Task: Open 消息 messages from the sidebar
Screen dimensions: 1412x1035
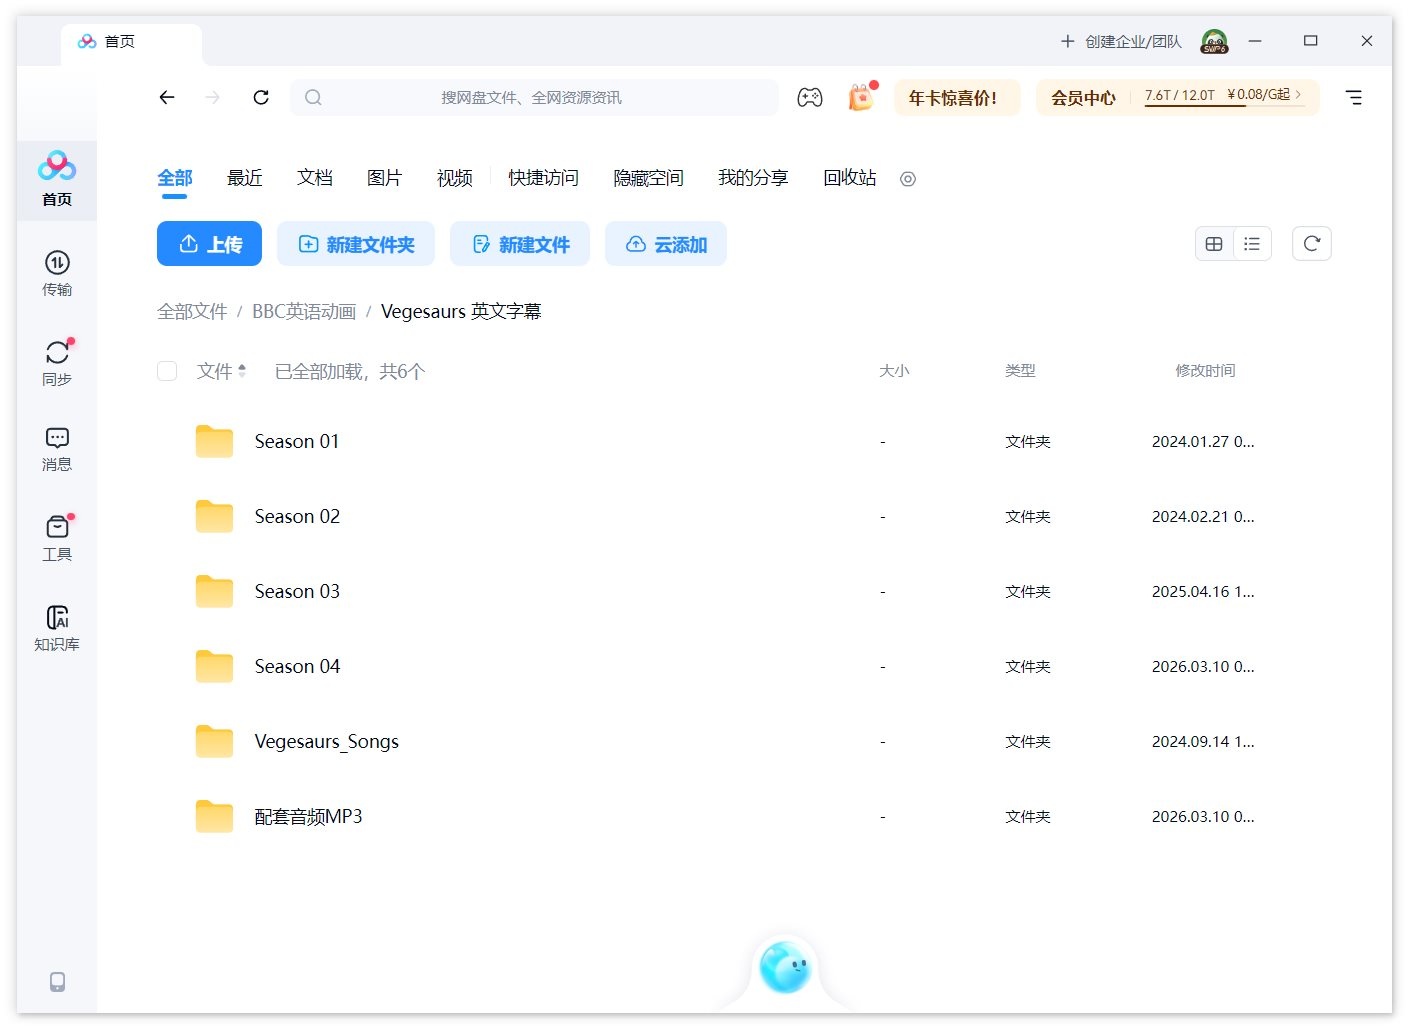Action: click(56, 447)
